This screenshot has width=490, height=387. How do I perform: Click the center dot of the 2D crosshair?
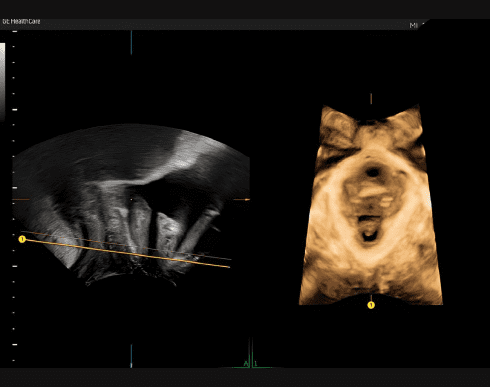(x=131, y=200)
